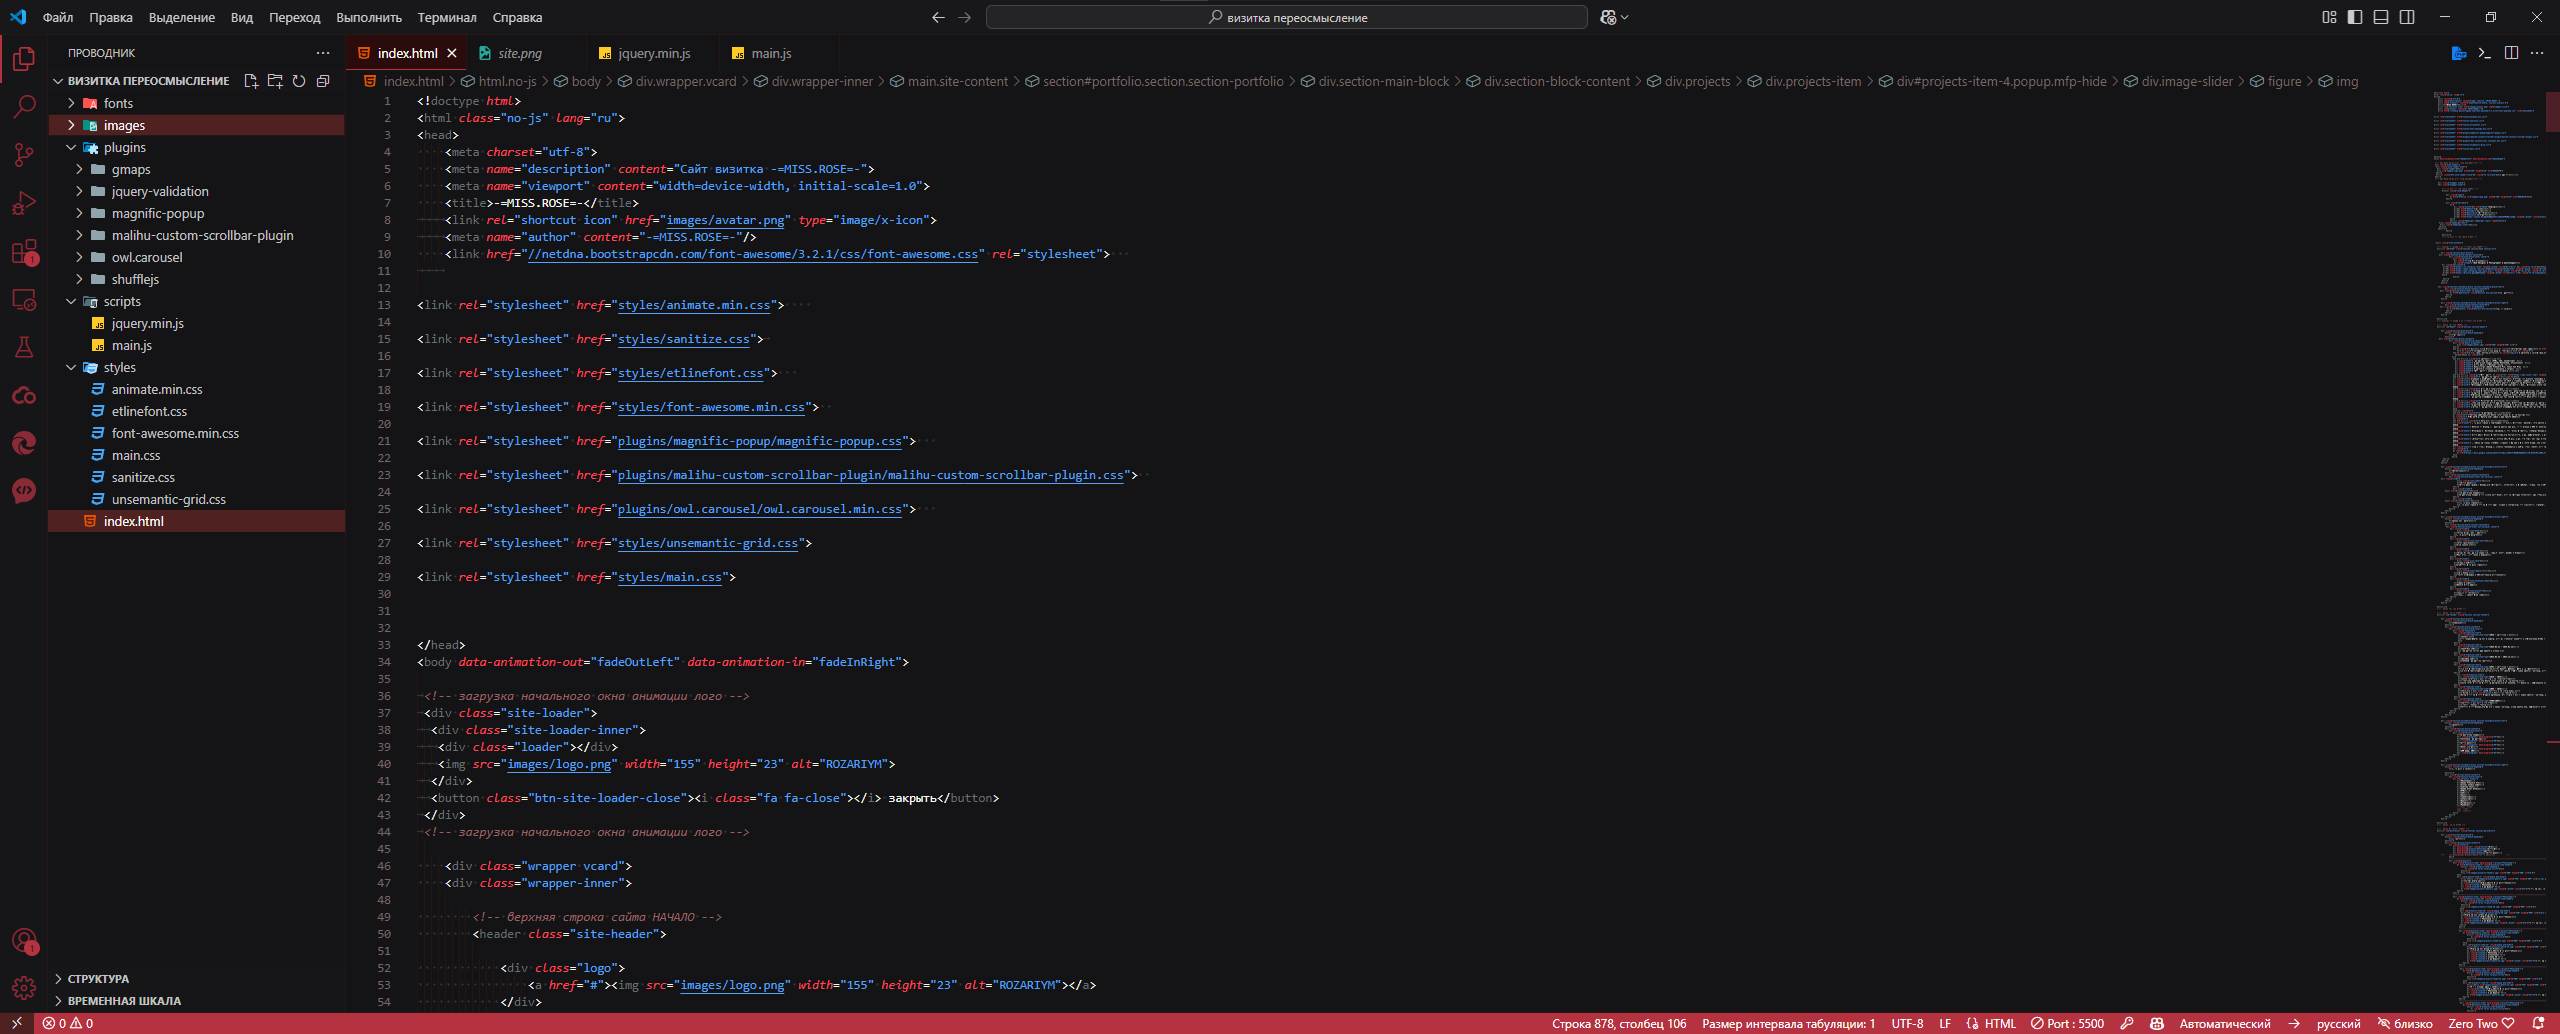
Task: Open the Search view in activity bar
Action: click(24, 107)
